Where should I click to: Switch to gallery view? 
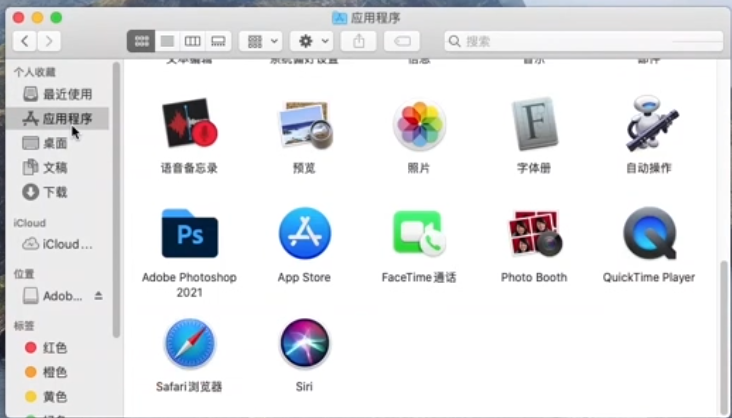[x=218, y=42]
